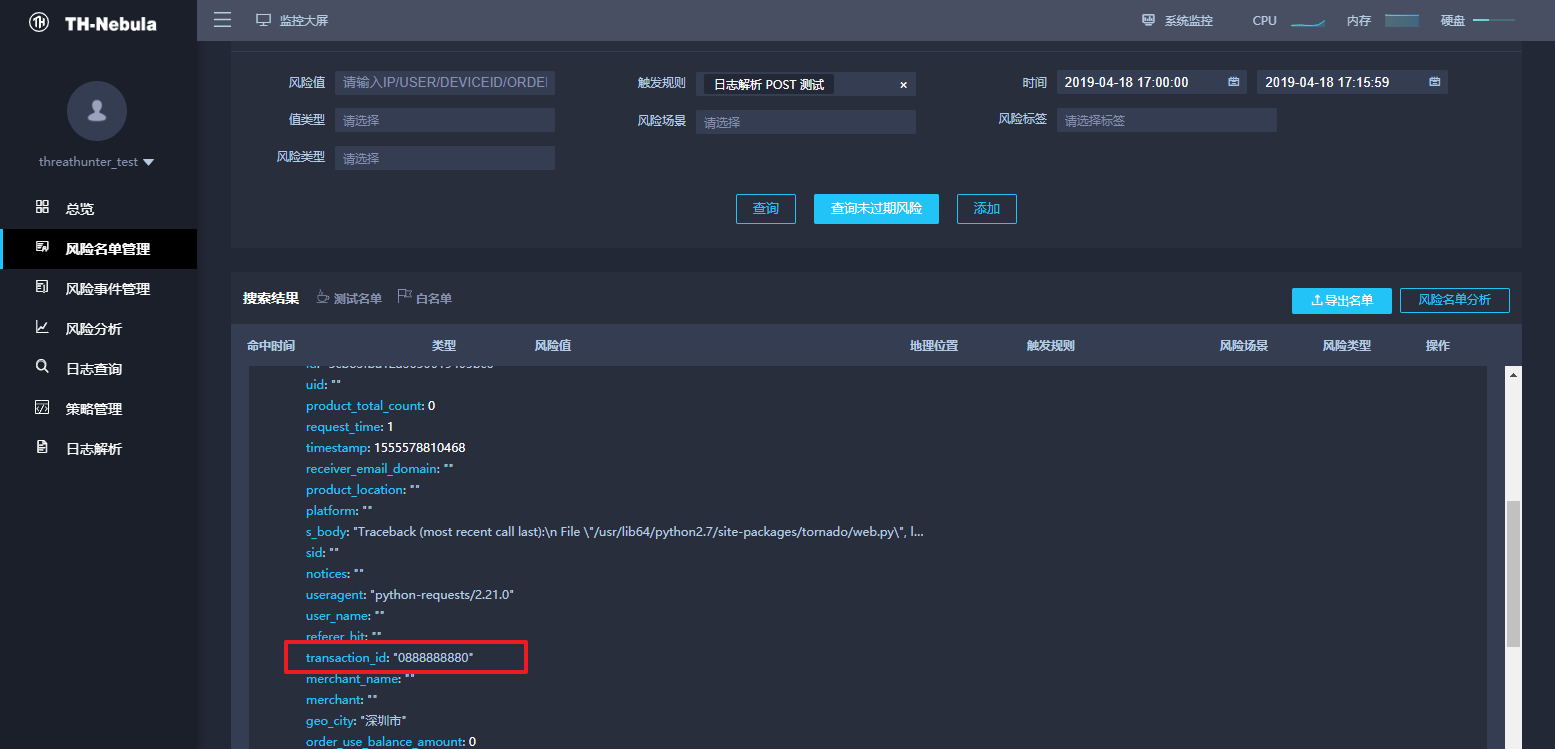Click the results scrollbar up arrow
The width and height of the screenshot is (1555, 749).
1513,375
